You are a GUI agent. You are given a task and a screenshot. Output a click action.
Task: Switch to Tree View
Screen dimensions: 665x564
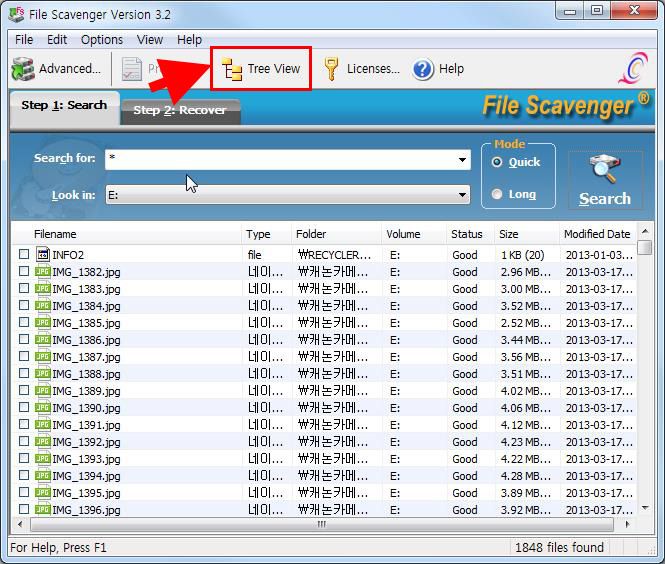(260, 69)
